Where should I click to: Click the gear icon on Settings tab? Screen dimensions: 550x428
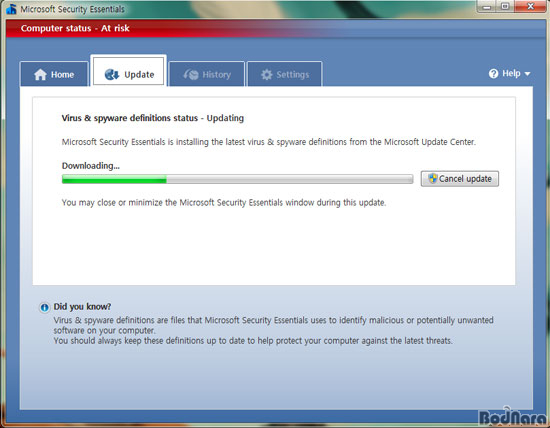[267, 74]
